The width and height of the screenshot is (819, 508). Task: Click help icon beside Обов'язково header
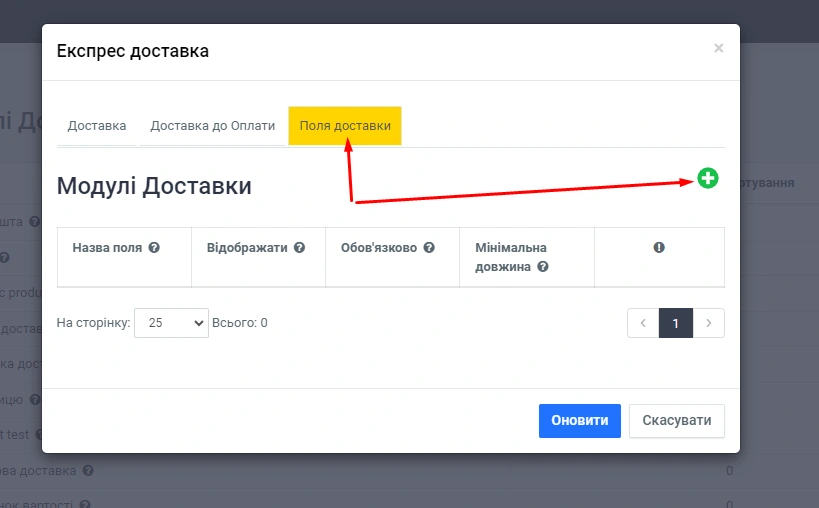pyautogui.click(x=428, y=247)
